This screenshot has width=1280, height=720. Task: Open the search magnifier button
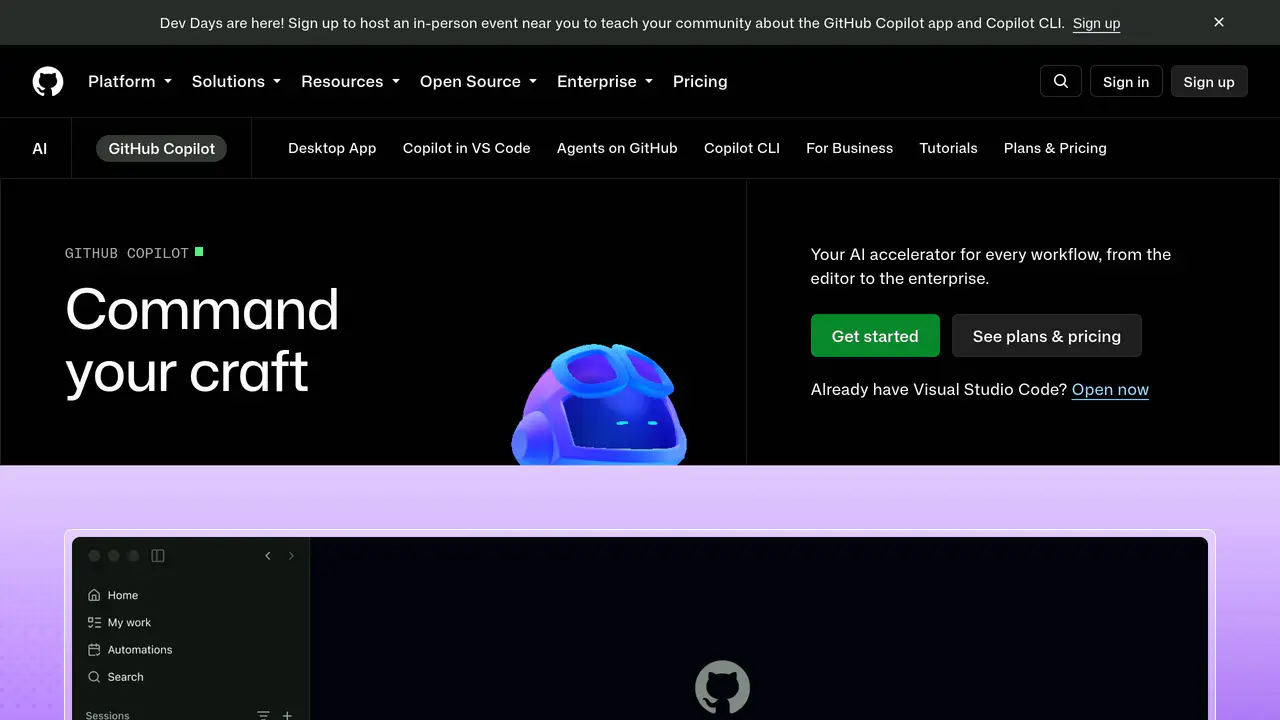click(1061, 81)
